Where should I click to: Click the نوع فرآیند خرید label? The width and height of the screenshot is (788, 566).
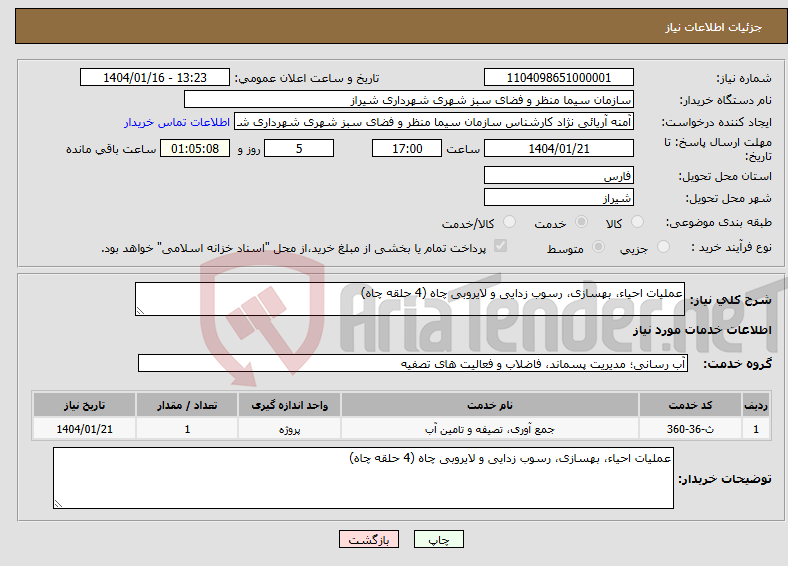[x=731, y=247]
